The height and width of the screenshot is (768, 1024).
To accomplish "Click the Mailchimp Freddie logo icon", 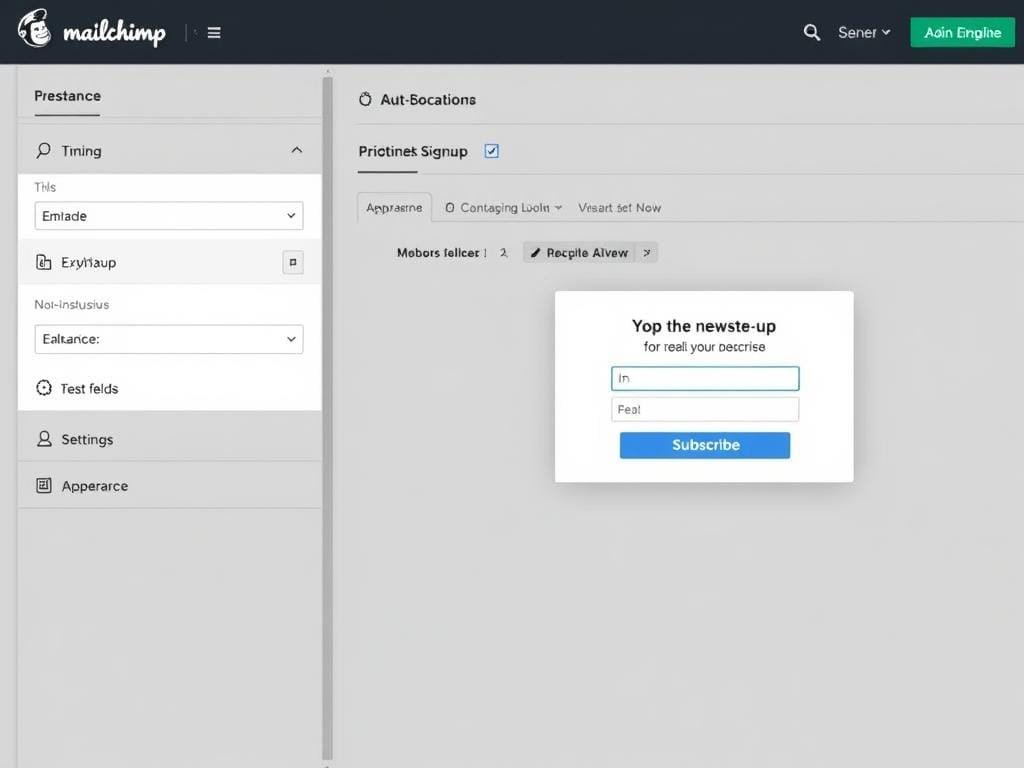I will 34,29.
